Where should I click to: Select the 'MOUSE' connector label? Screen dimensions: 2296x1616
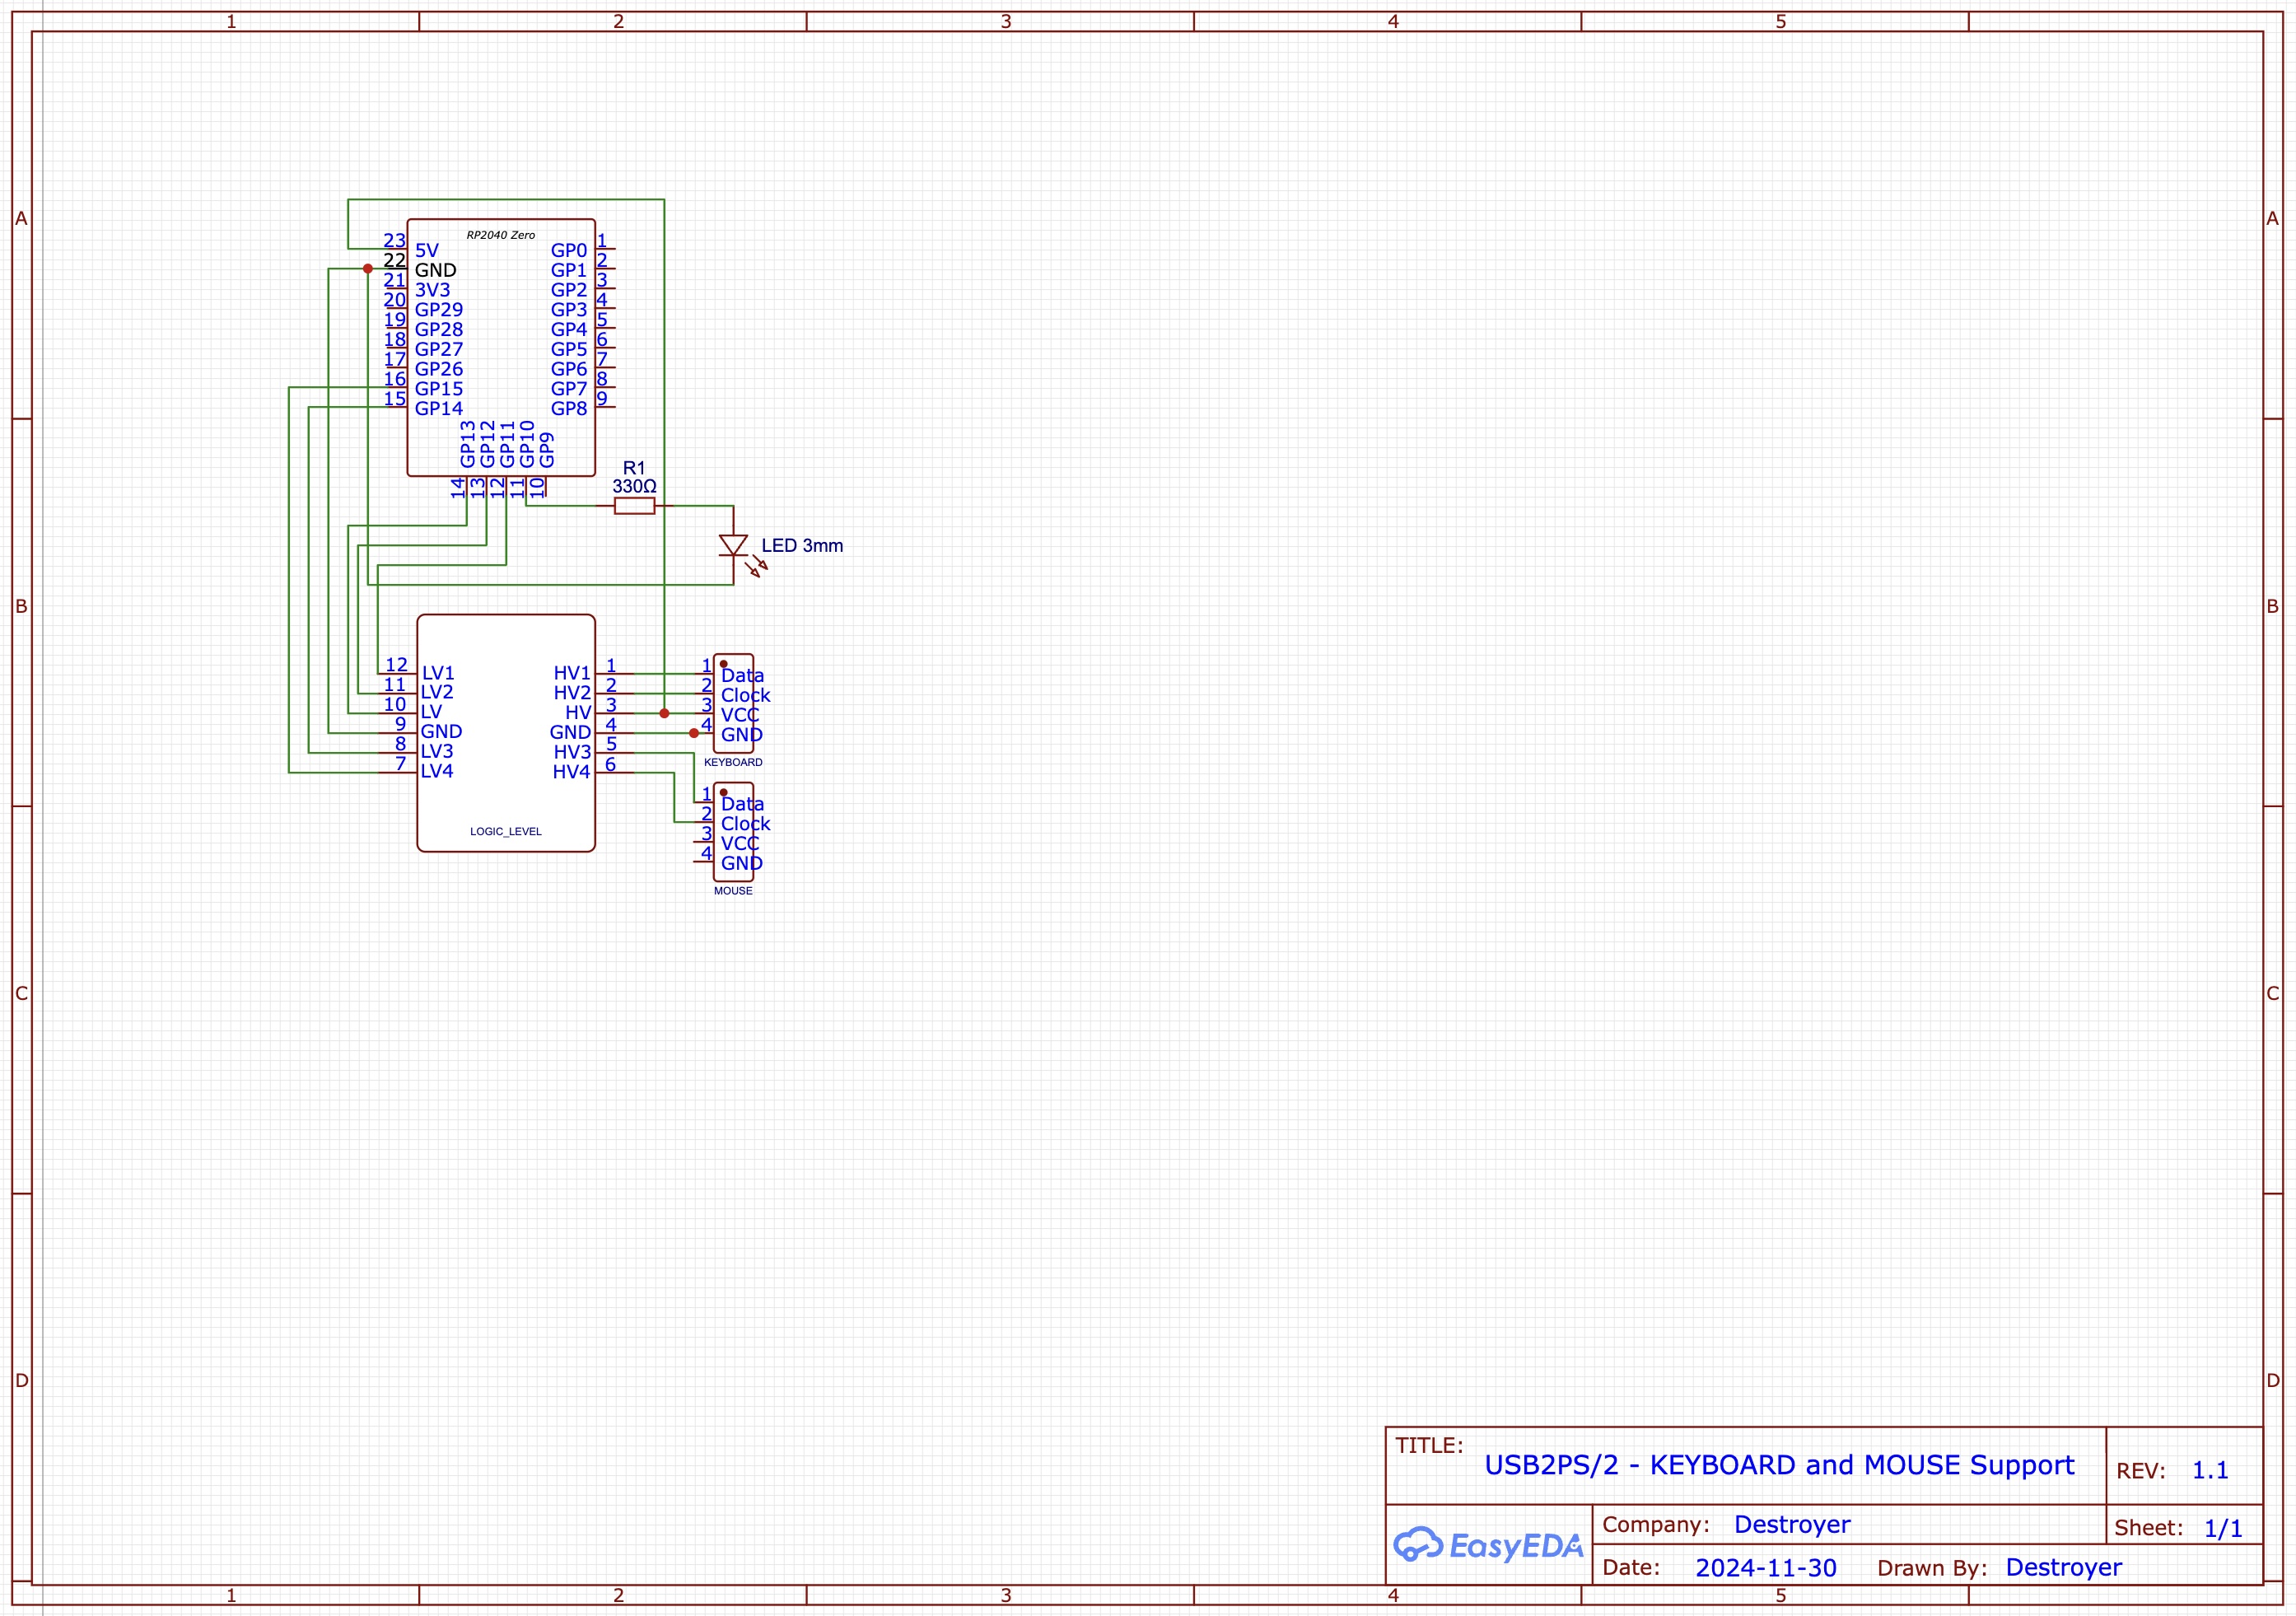[733, 891]
